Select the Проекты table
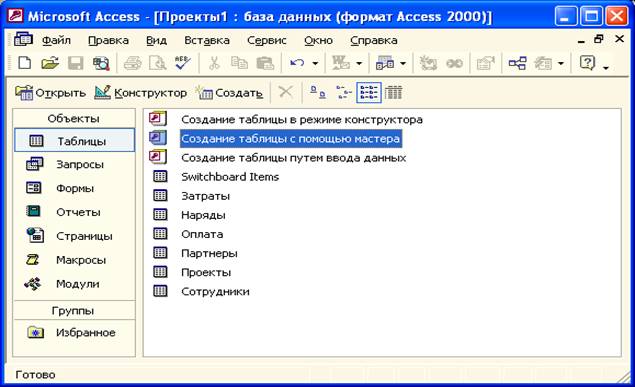 tap(206, 272)
